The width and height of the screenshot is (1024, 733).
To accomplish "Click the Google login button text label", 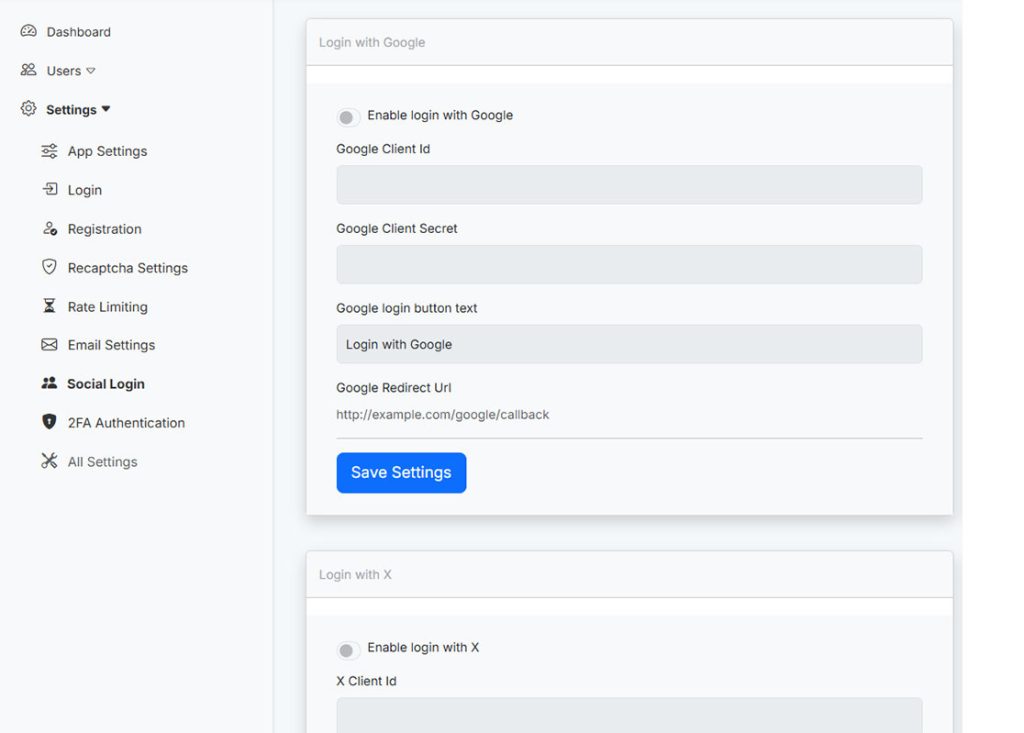I will click(406, 308).
